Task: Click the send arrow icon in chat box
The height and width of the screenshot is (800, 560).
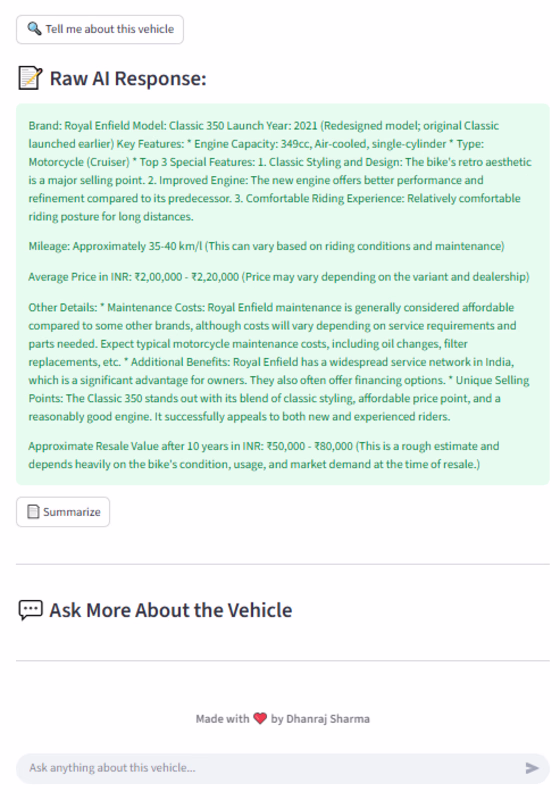Action: point(532,768)
